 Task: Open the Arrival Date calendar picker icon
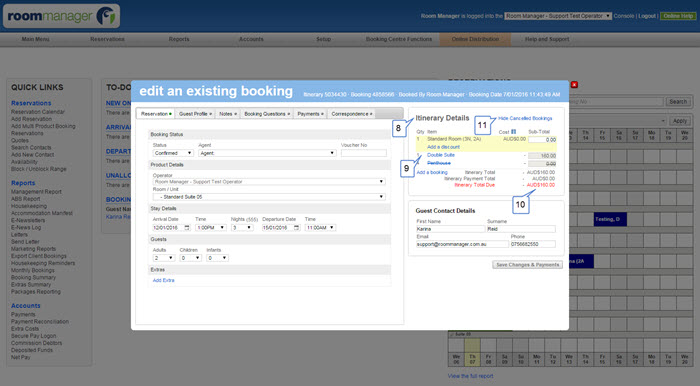pyautogui.click(x=187, y=228)
